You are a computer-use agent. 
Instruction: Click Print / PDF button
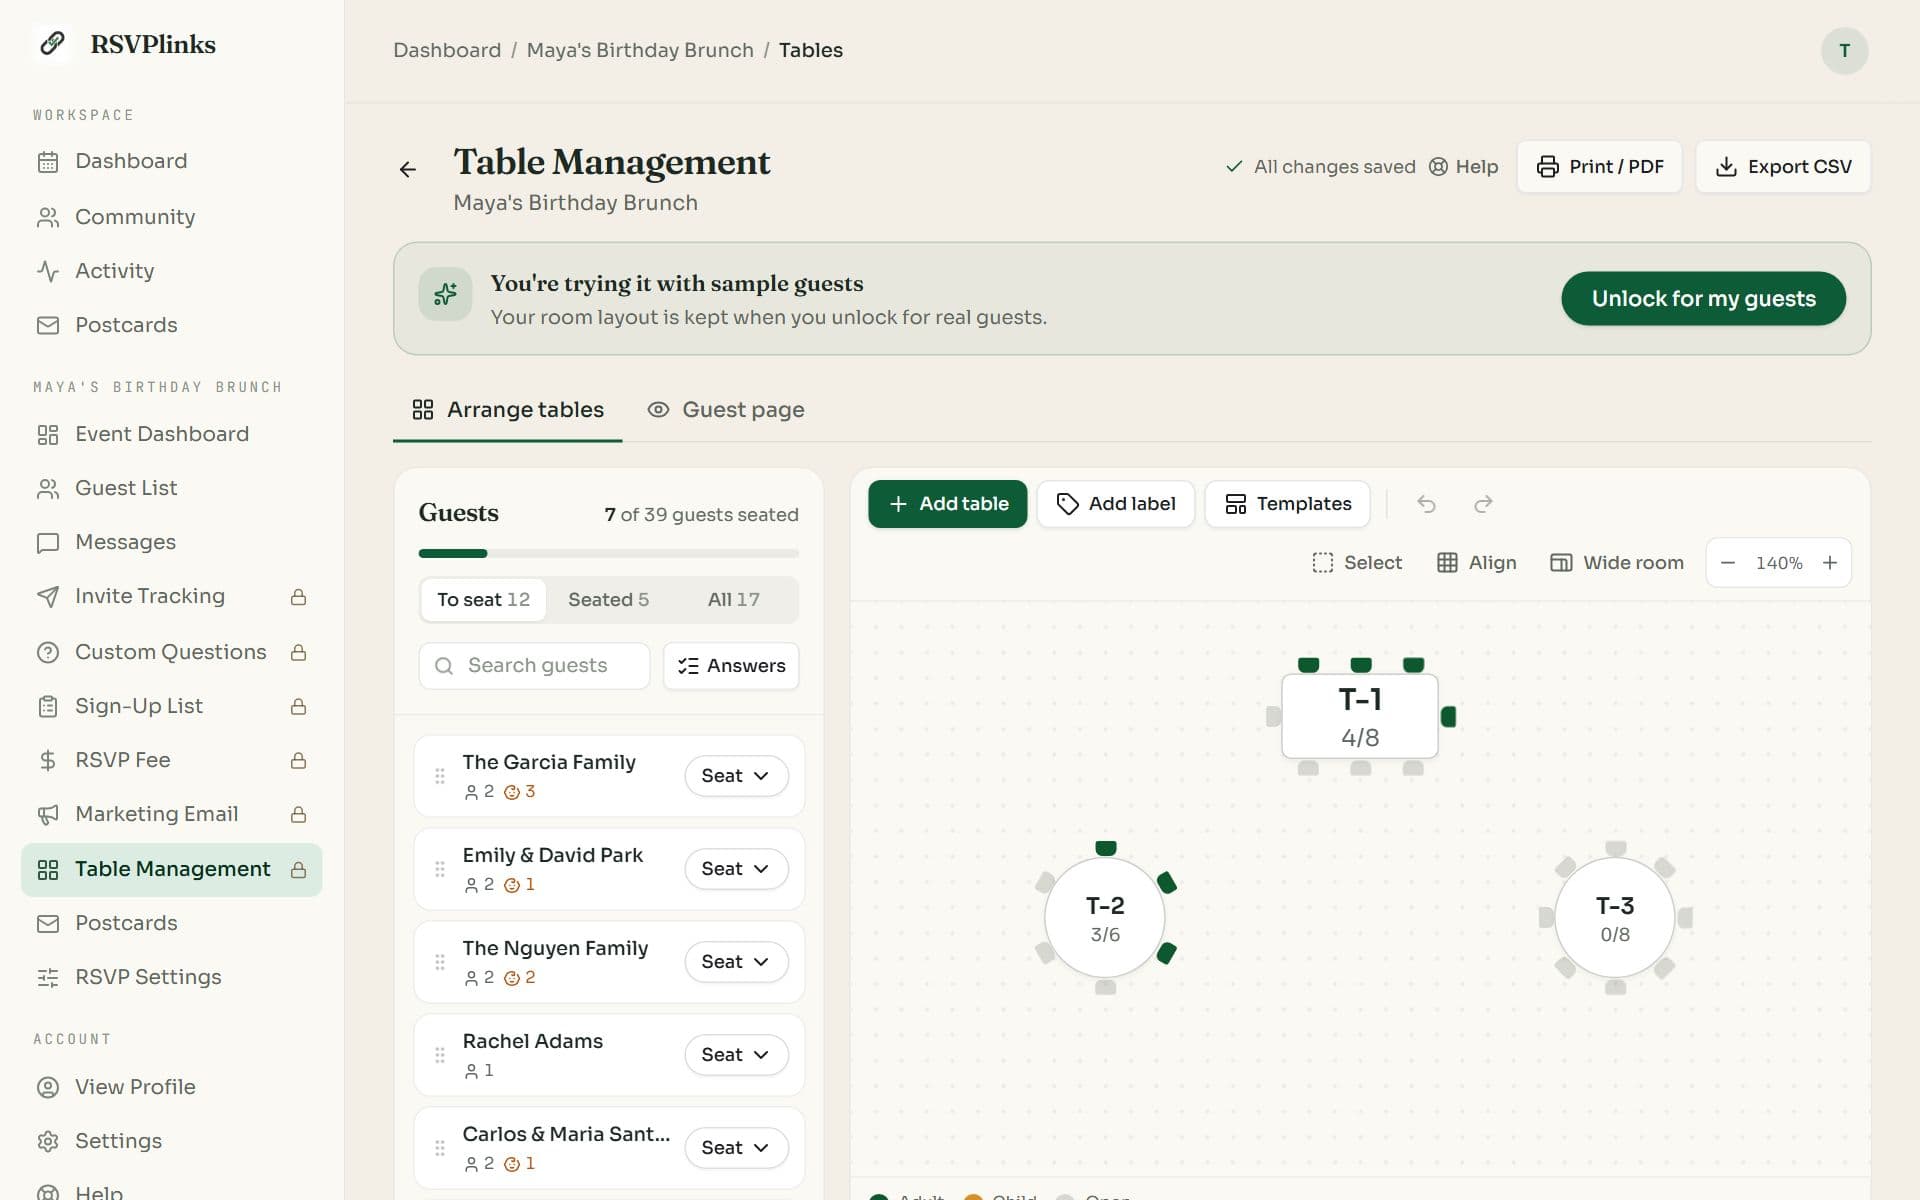[x=1600, y=167]
